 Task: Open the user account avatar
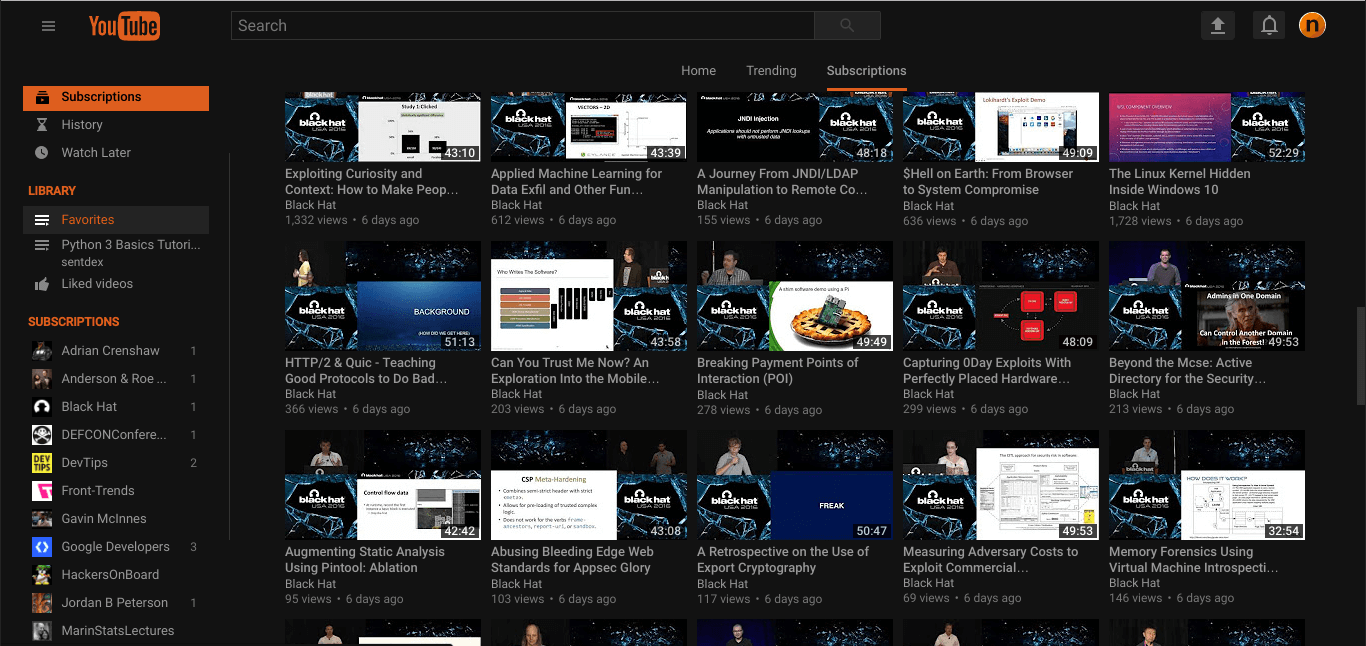[x=1312, y=26]
